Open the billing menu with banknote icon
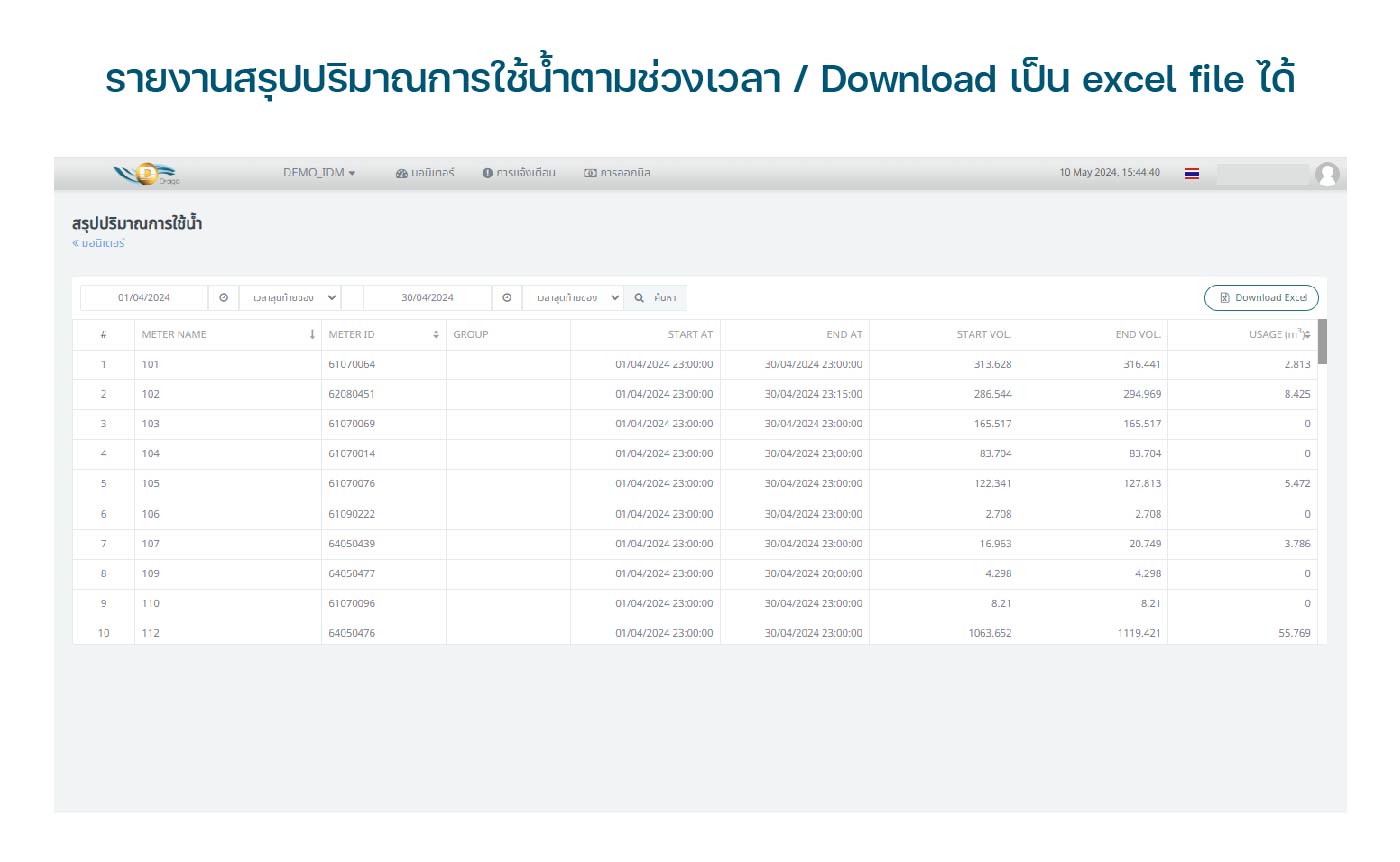Viewport: 1400px width, 862px height. click(617, 173)
